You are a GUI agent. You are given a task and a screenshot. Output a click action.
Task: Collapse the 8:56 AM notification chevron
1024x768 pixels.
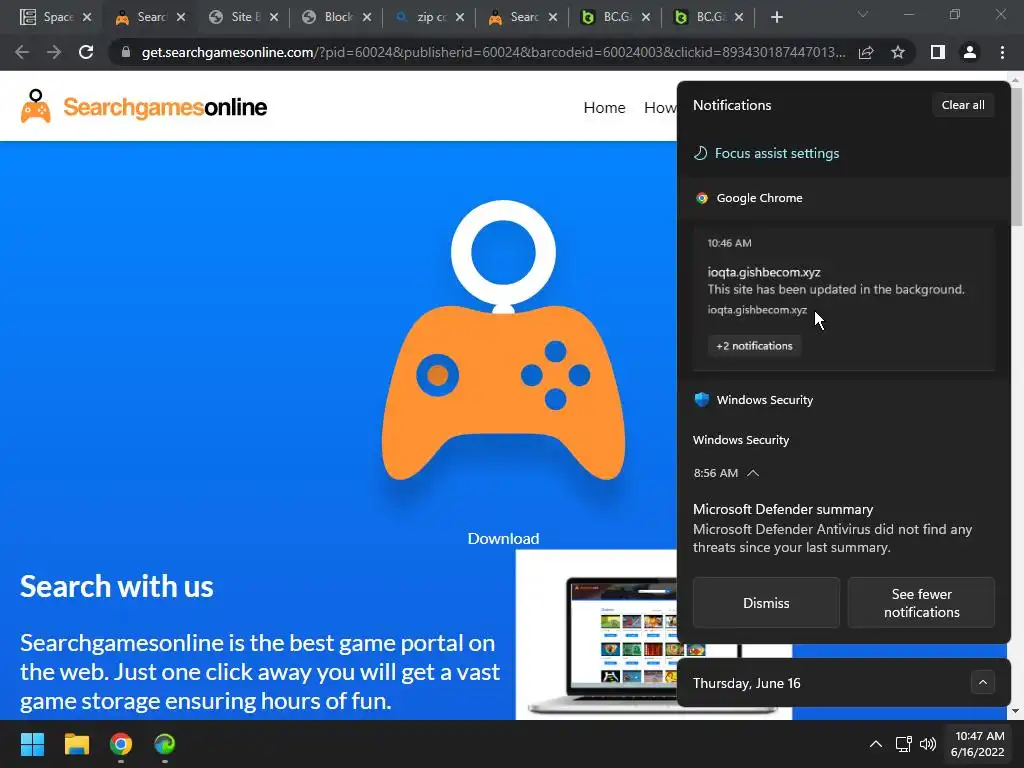tap(752, 473)
